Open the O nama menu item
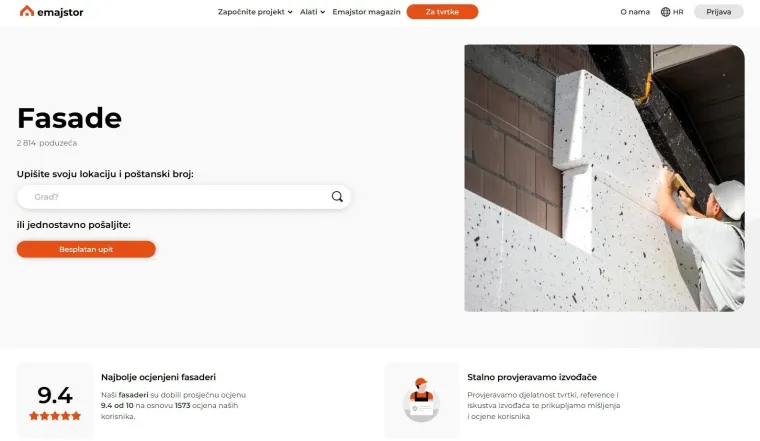The height and width of the screenshot is (441, 760). coord(635,12)
